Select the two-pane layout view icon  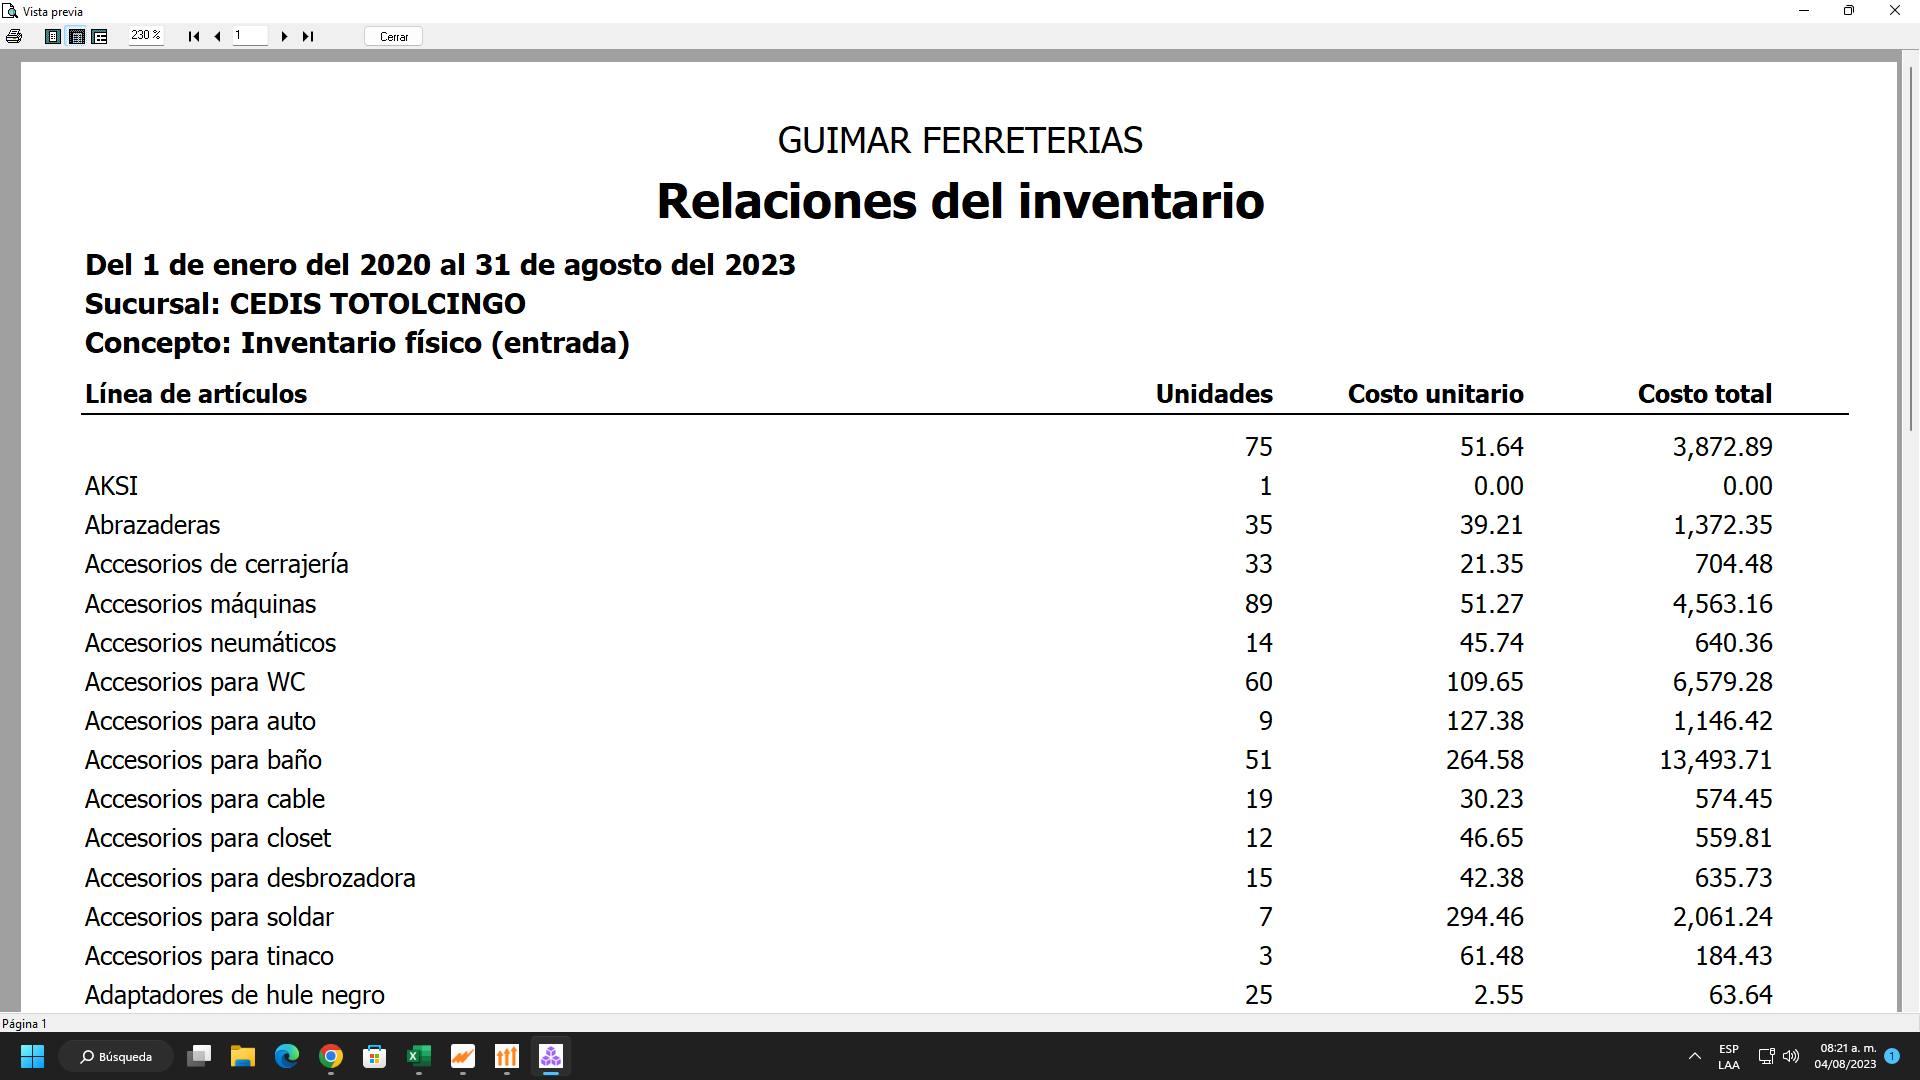coord(99,36)
